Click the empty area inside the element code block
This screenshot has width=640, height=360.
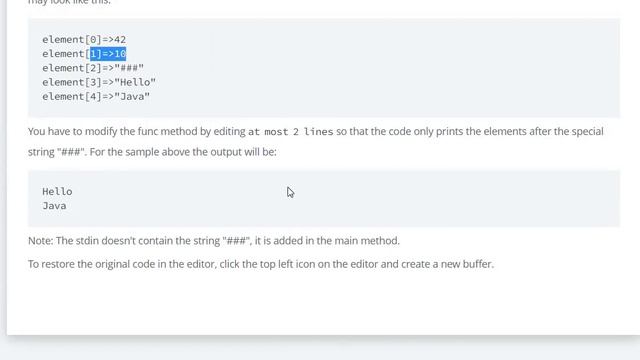pyautogui.click(x=388, y=68)
